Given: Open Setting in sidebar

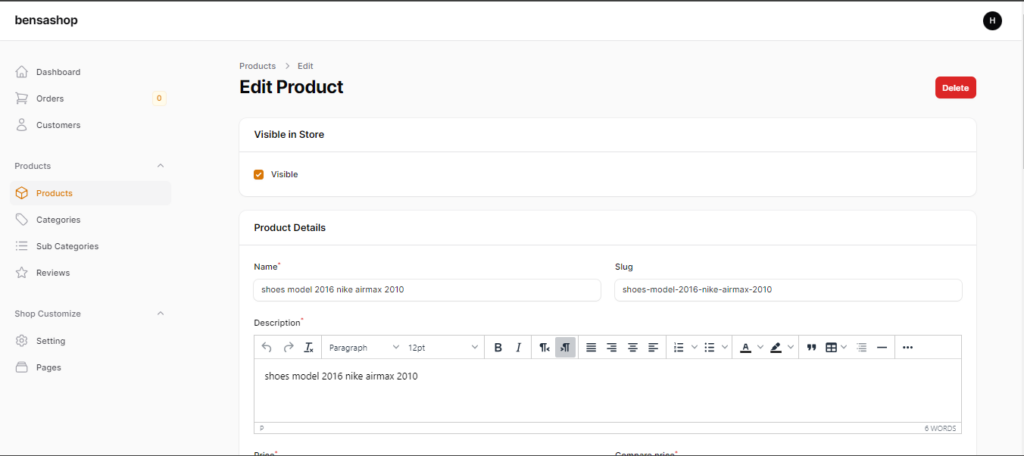Looking at the screenshot, I should (x=90, y=340).
